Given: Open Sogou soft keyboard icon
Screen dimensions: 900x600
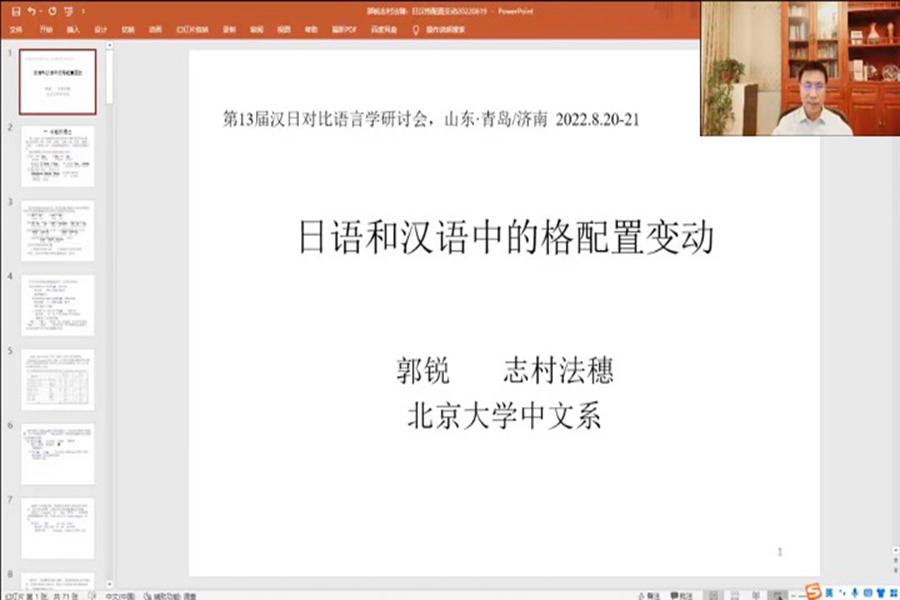Looking at the screenshot, I should pyautogui.click(x=867, y=593).
